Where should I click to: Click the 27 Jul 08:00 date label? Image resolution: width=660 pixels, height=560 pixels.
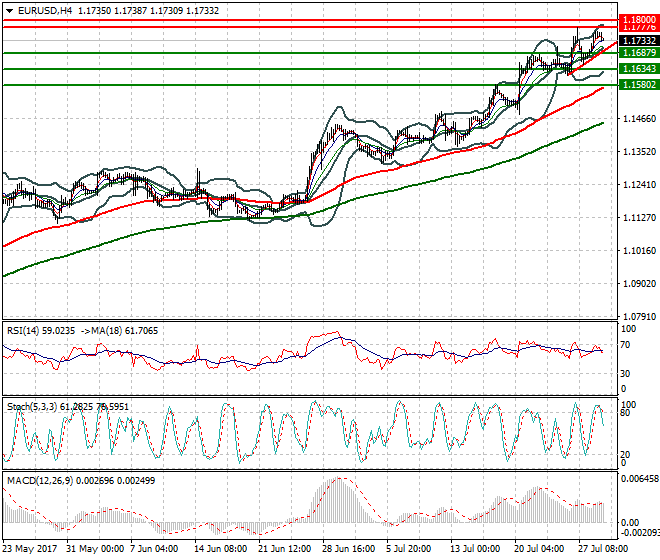[602, 549]
